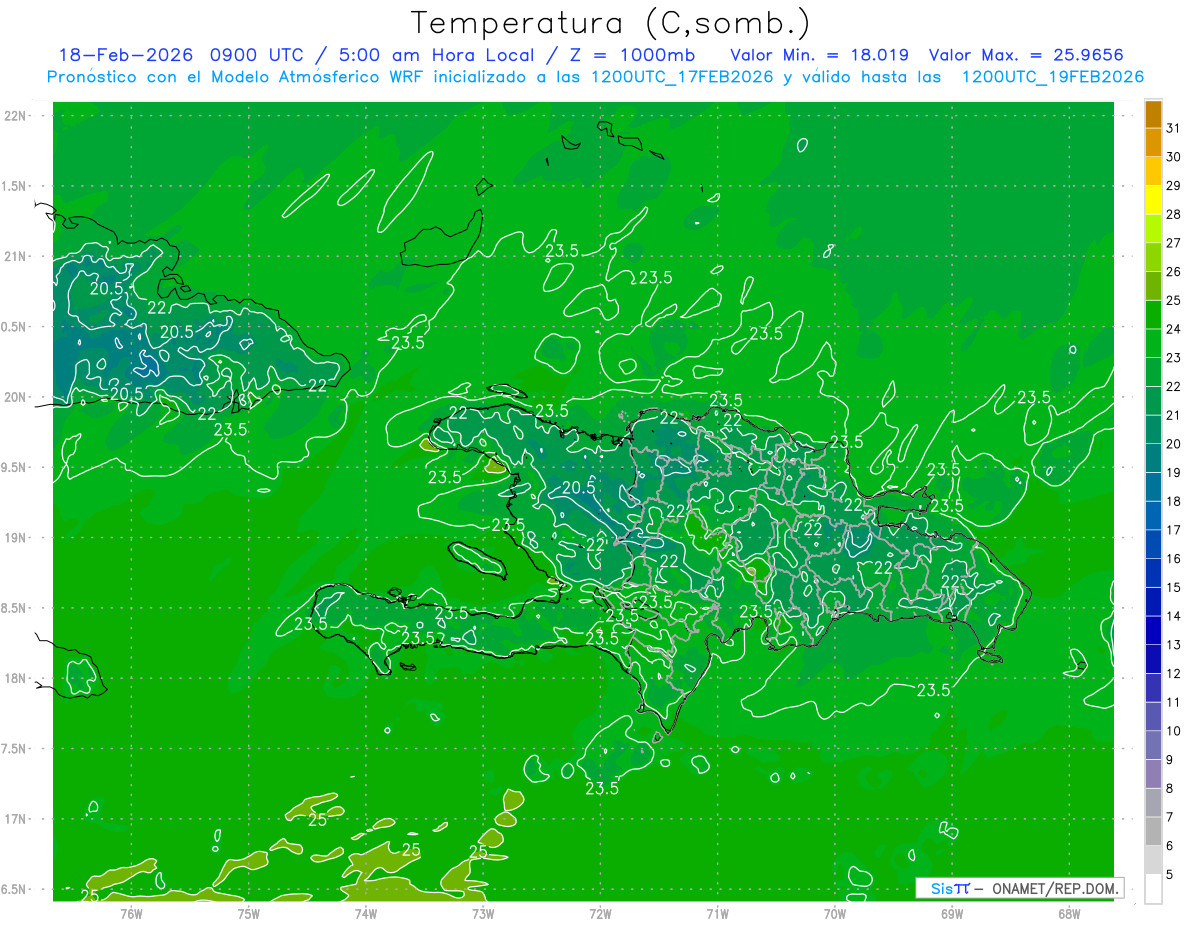This screenshot has width=1200, height=927.
Task: Select the '18-Feb-2026' date text
Action: pos(125,55)
